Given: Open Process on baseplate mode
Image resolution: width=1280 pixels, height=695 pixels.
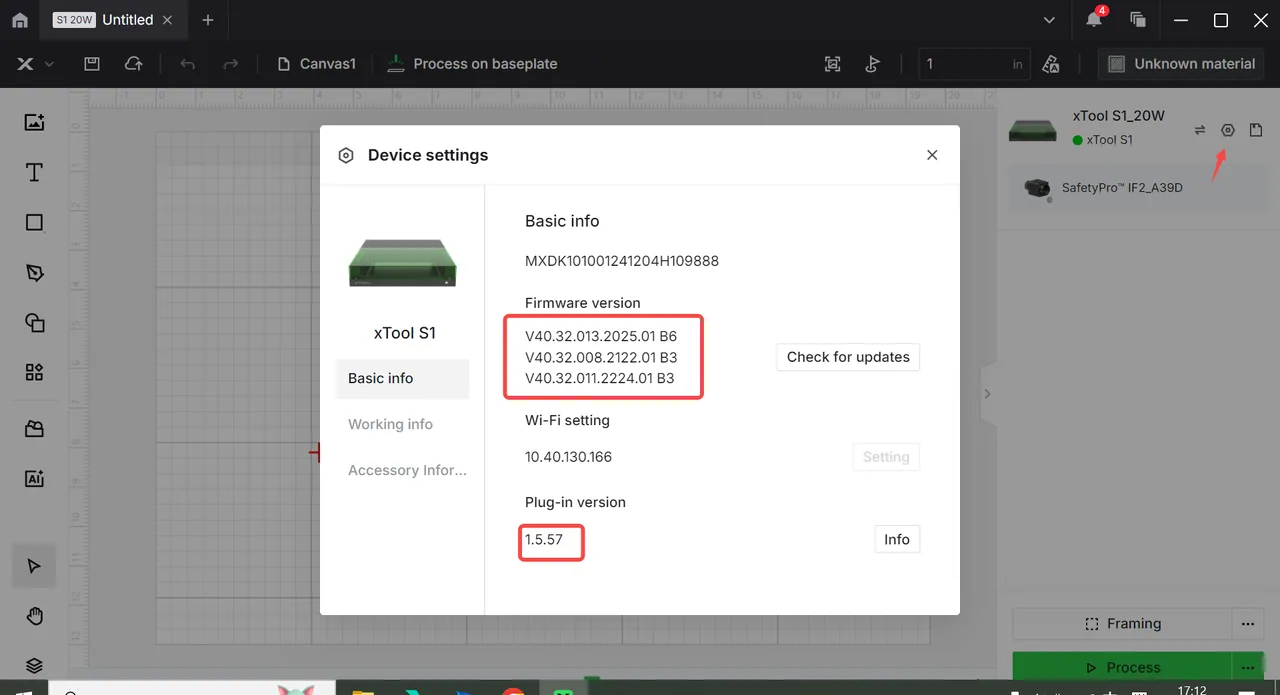Looking at the screenshot, I should tap(472, 64).
